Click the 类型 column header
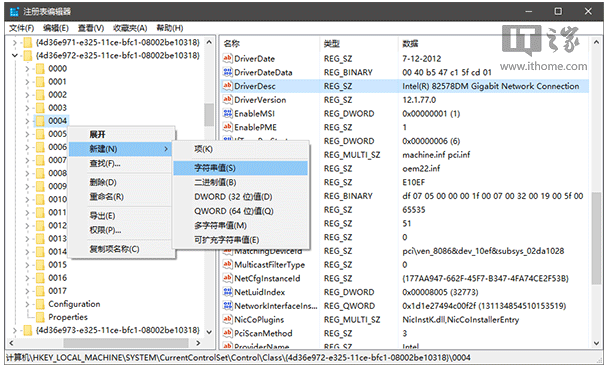Screen dimensions: 606x368 (332, 44)
